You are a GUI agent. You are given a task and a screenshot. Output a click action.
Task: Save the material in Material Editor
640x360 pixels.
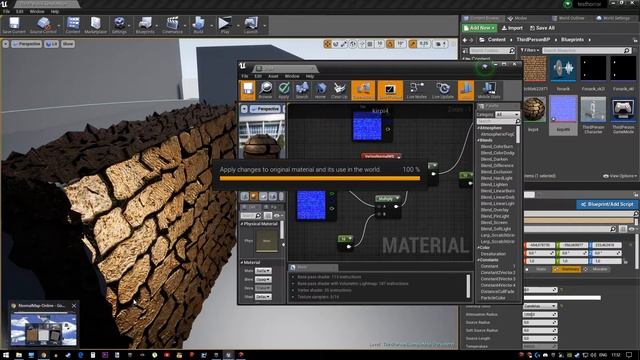coord(248,90)
